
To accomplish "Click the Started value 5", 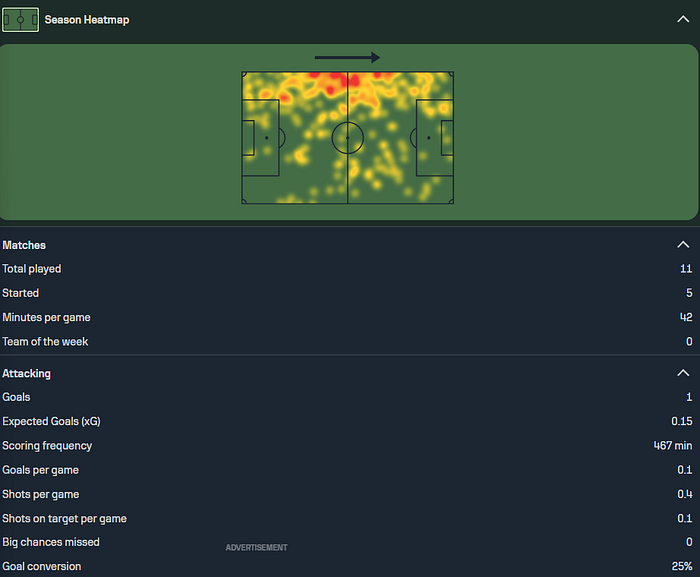I will pyautogui.click(x=689, y=293).
